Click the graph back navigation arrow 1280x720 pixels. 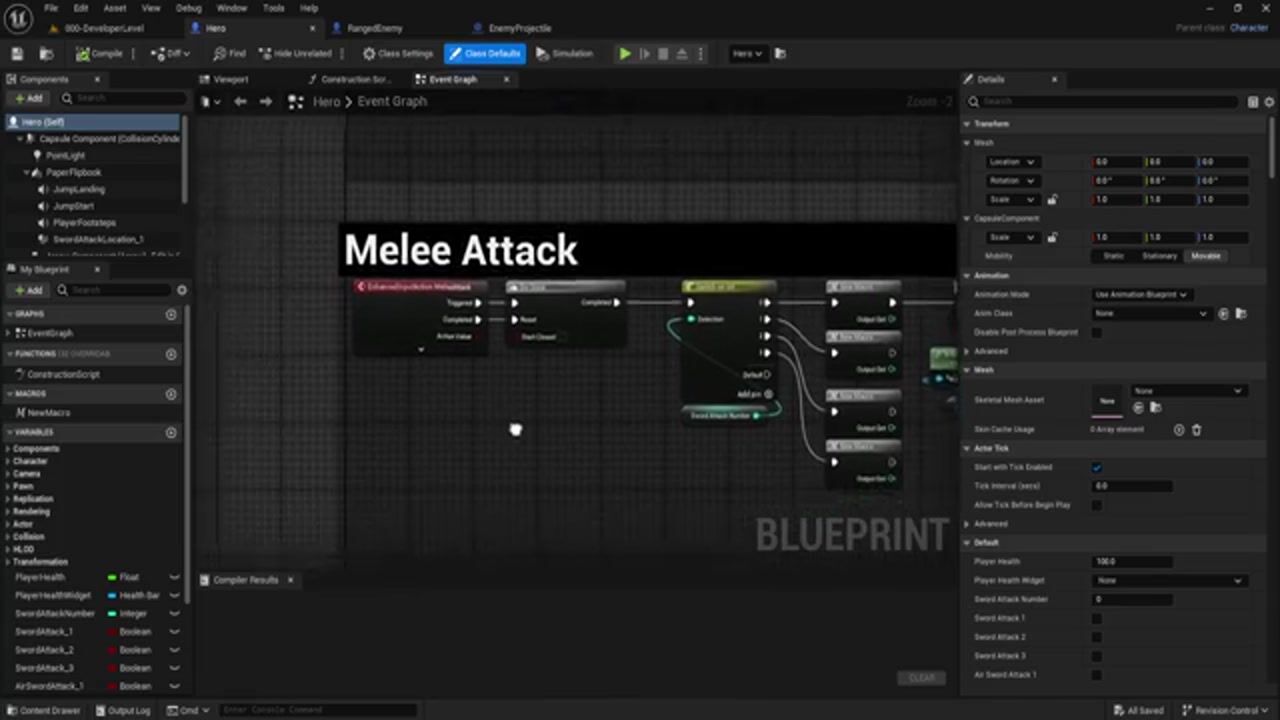coord(240,102)
